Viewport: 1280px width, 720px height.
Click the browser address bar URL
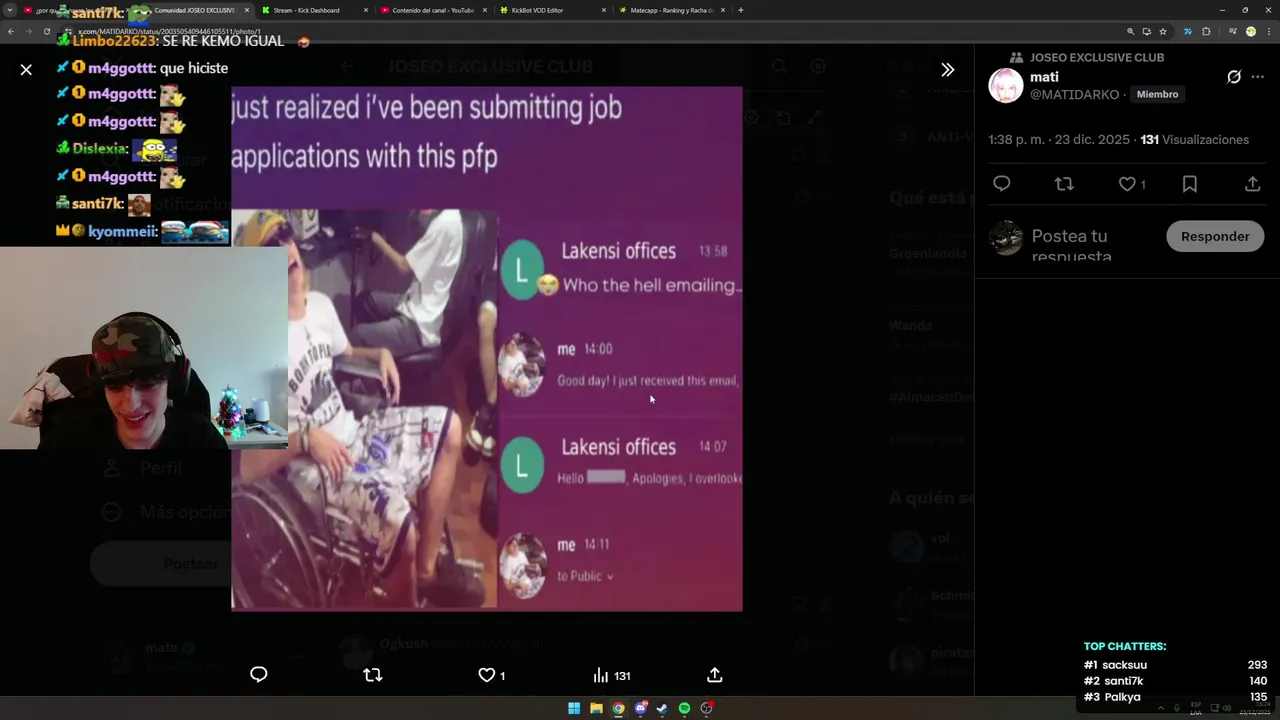(x=169, y=31)
